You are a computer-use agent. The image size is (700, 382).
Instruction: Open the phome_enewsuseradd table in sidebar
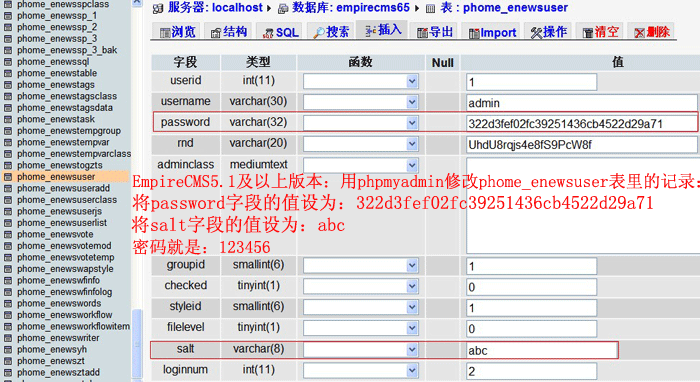click(x=63, y=188)
